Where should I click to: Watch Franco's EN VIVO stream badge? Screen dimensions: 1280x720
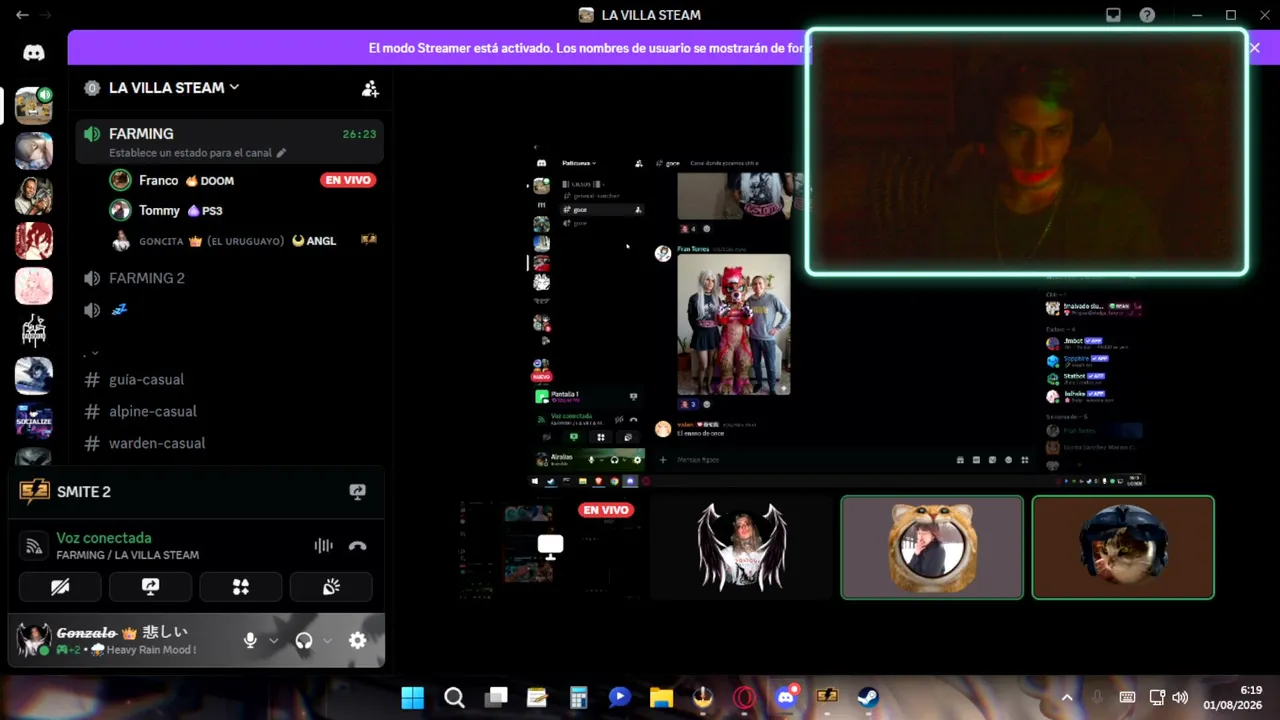click(348, 180)
